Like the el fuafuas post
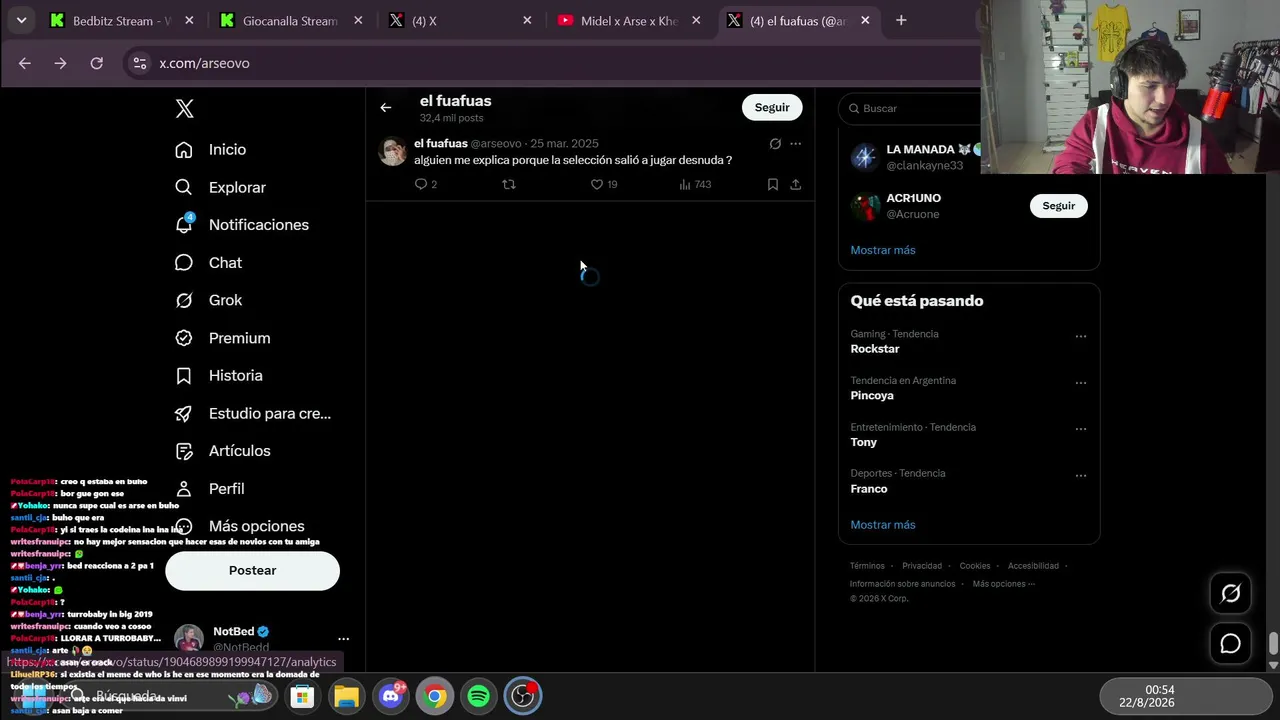The height and width of the screenshot is (720, 1280). point(603,184)
